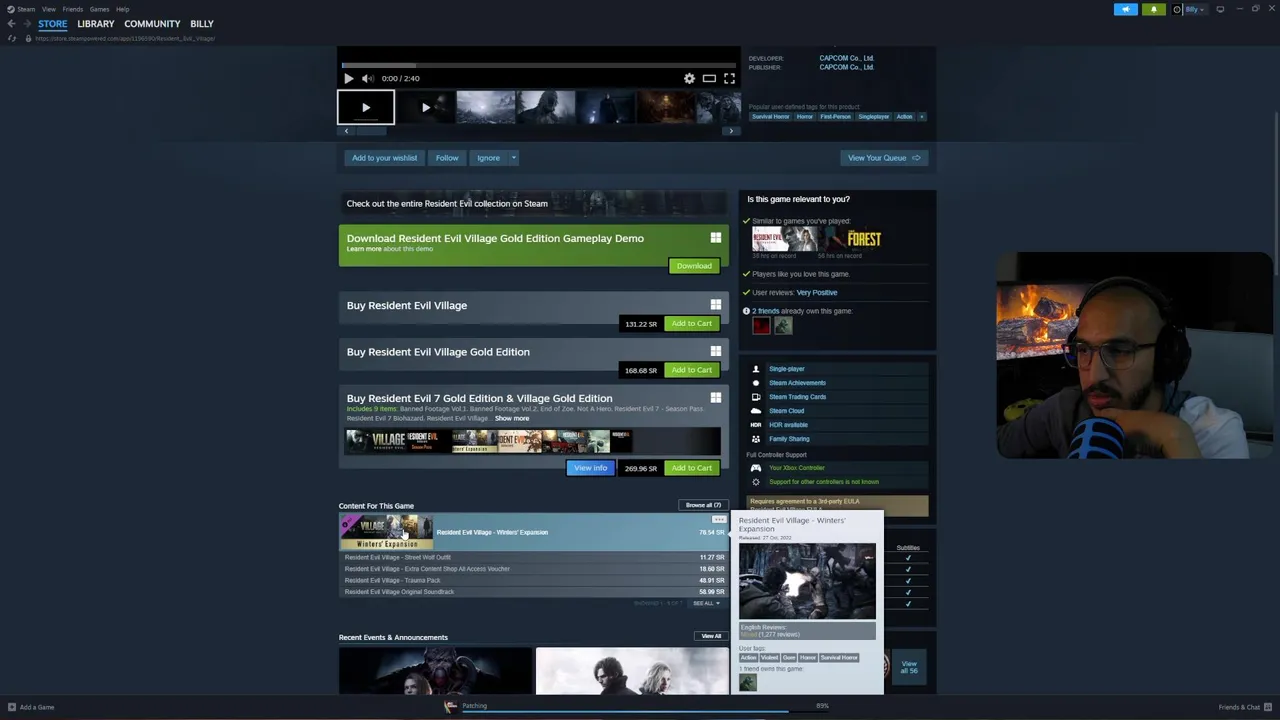Follow Resident Evil Village
Viewport: 1280px width, 720px height.
pos(447,158)
